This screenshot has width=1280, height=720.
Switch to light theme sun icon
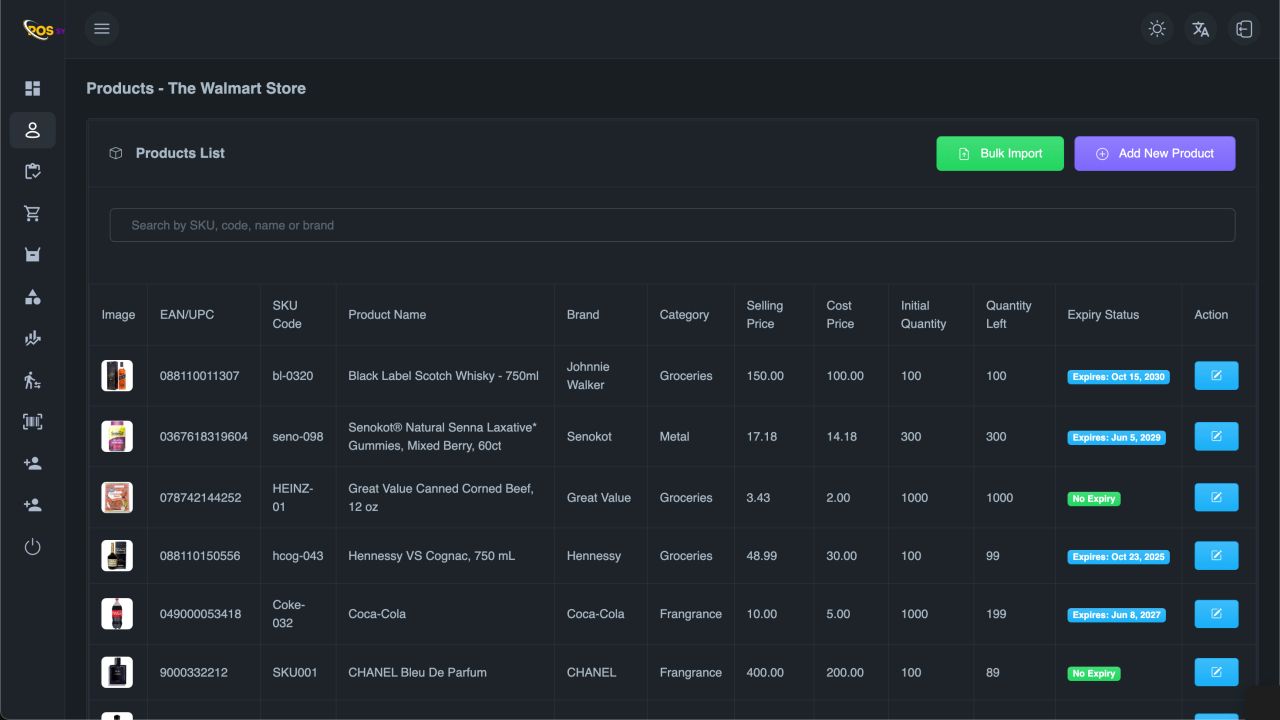(1157, 29)
